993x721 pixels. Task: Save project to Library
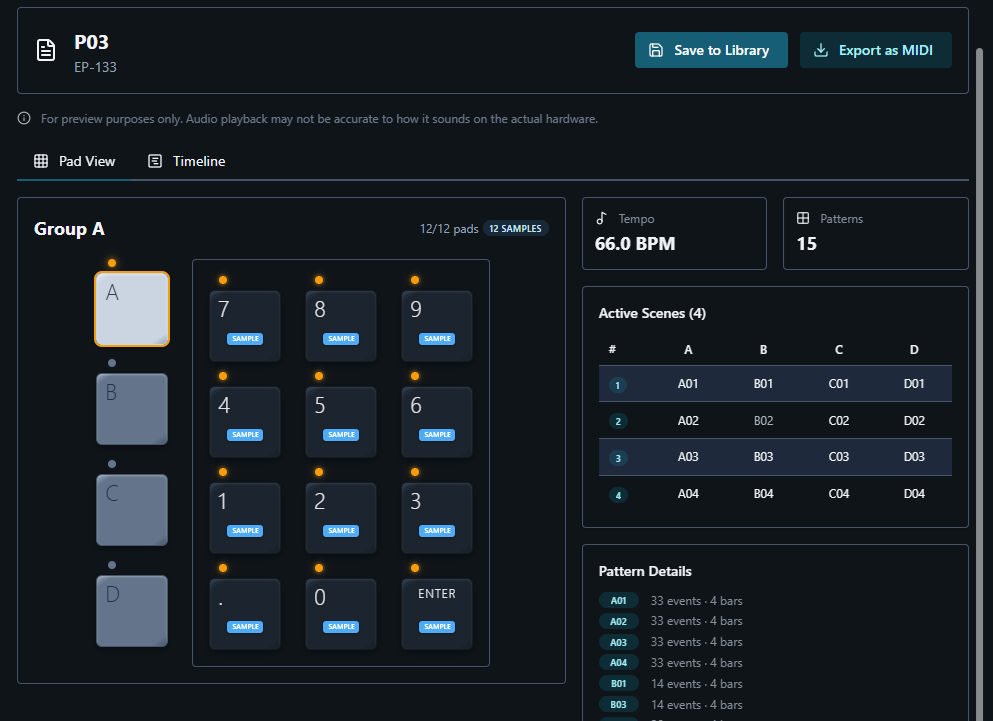coord(711,50)
